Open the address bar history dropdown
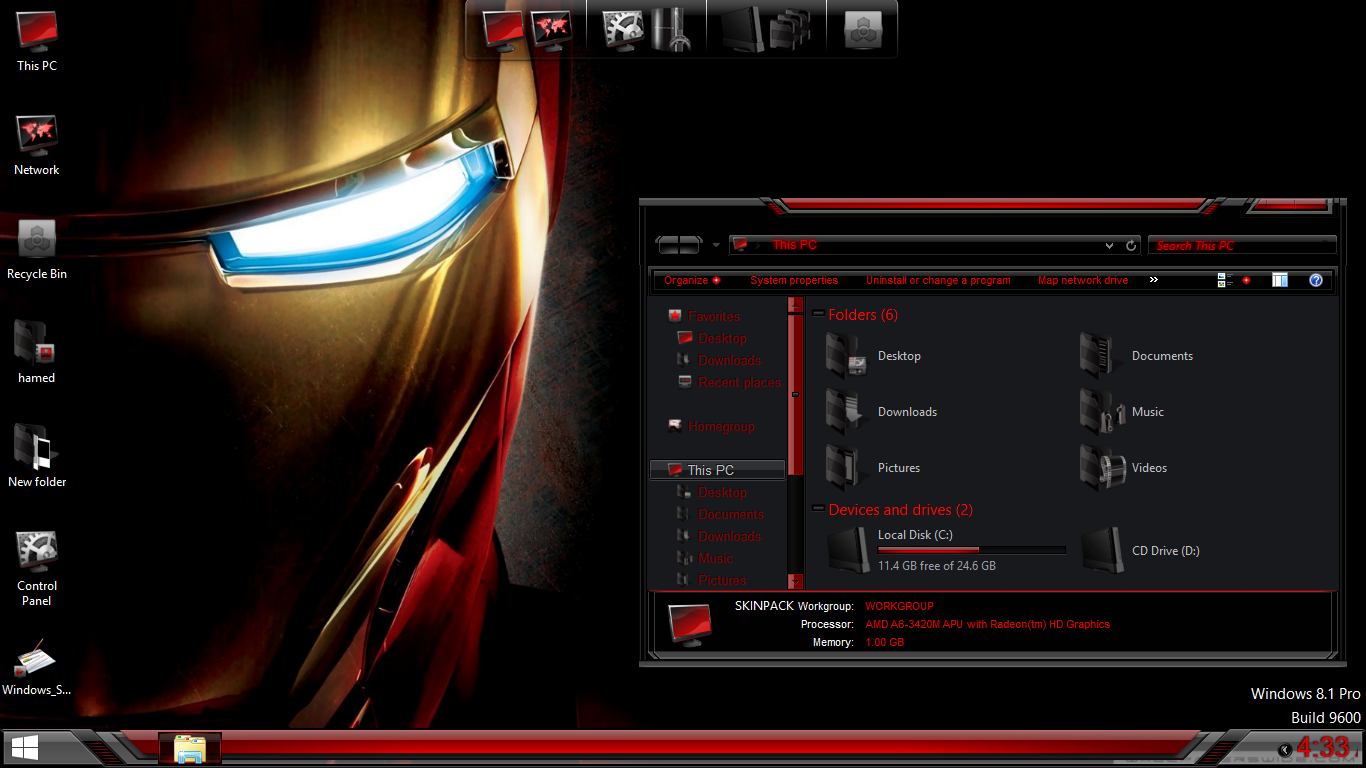 point(1109,246)
